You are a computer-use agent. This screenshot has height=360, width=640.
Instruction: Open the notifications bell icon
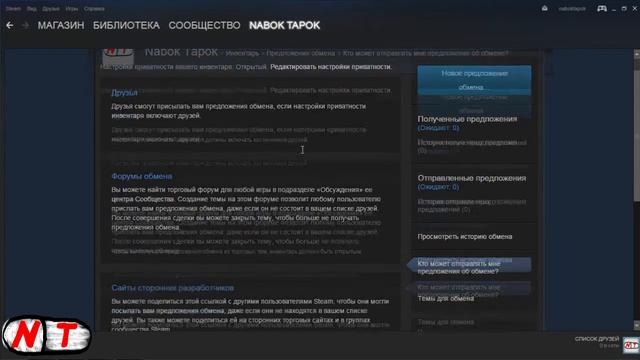coord(544,8)
